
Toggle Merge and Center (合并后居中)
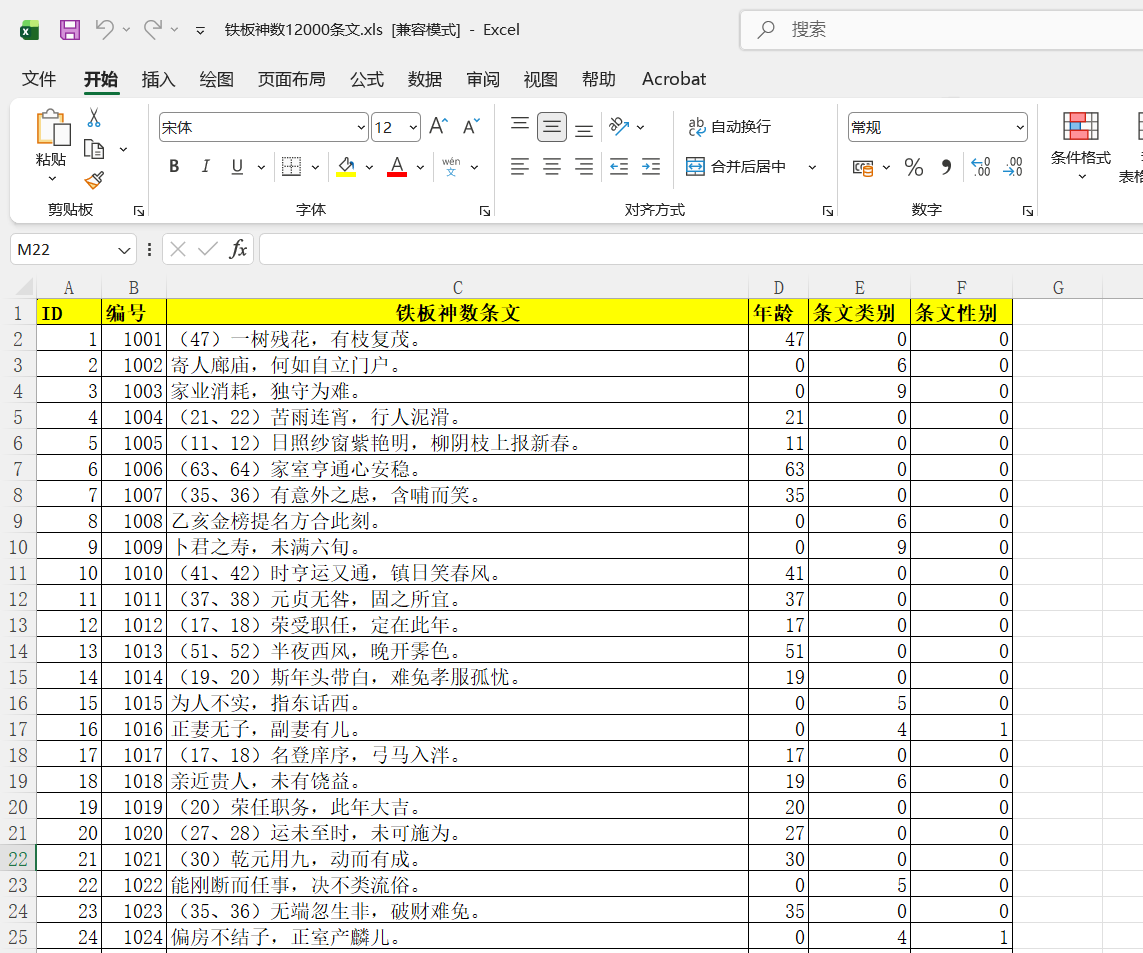click(x=736, y=167)
